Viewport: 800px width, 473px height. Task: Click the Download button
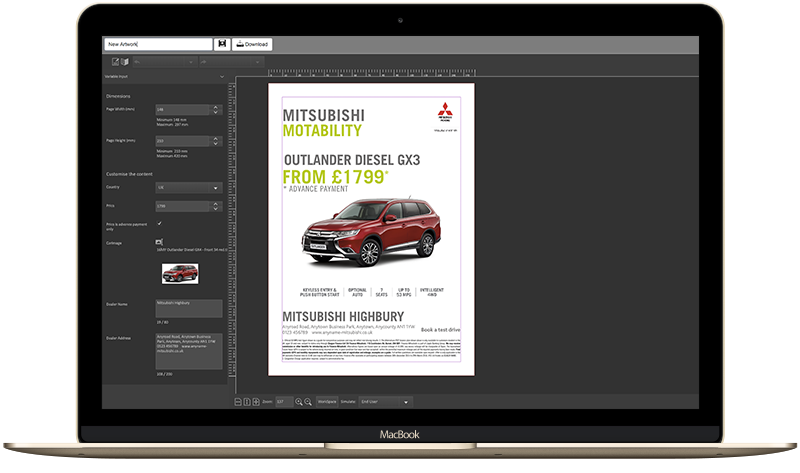pos(252,44)
